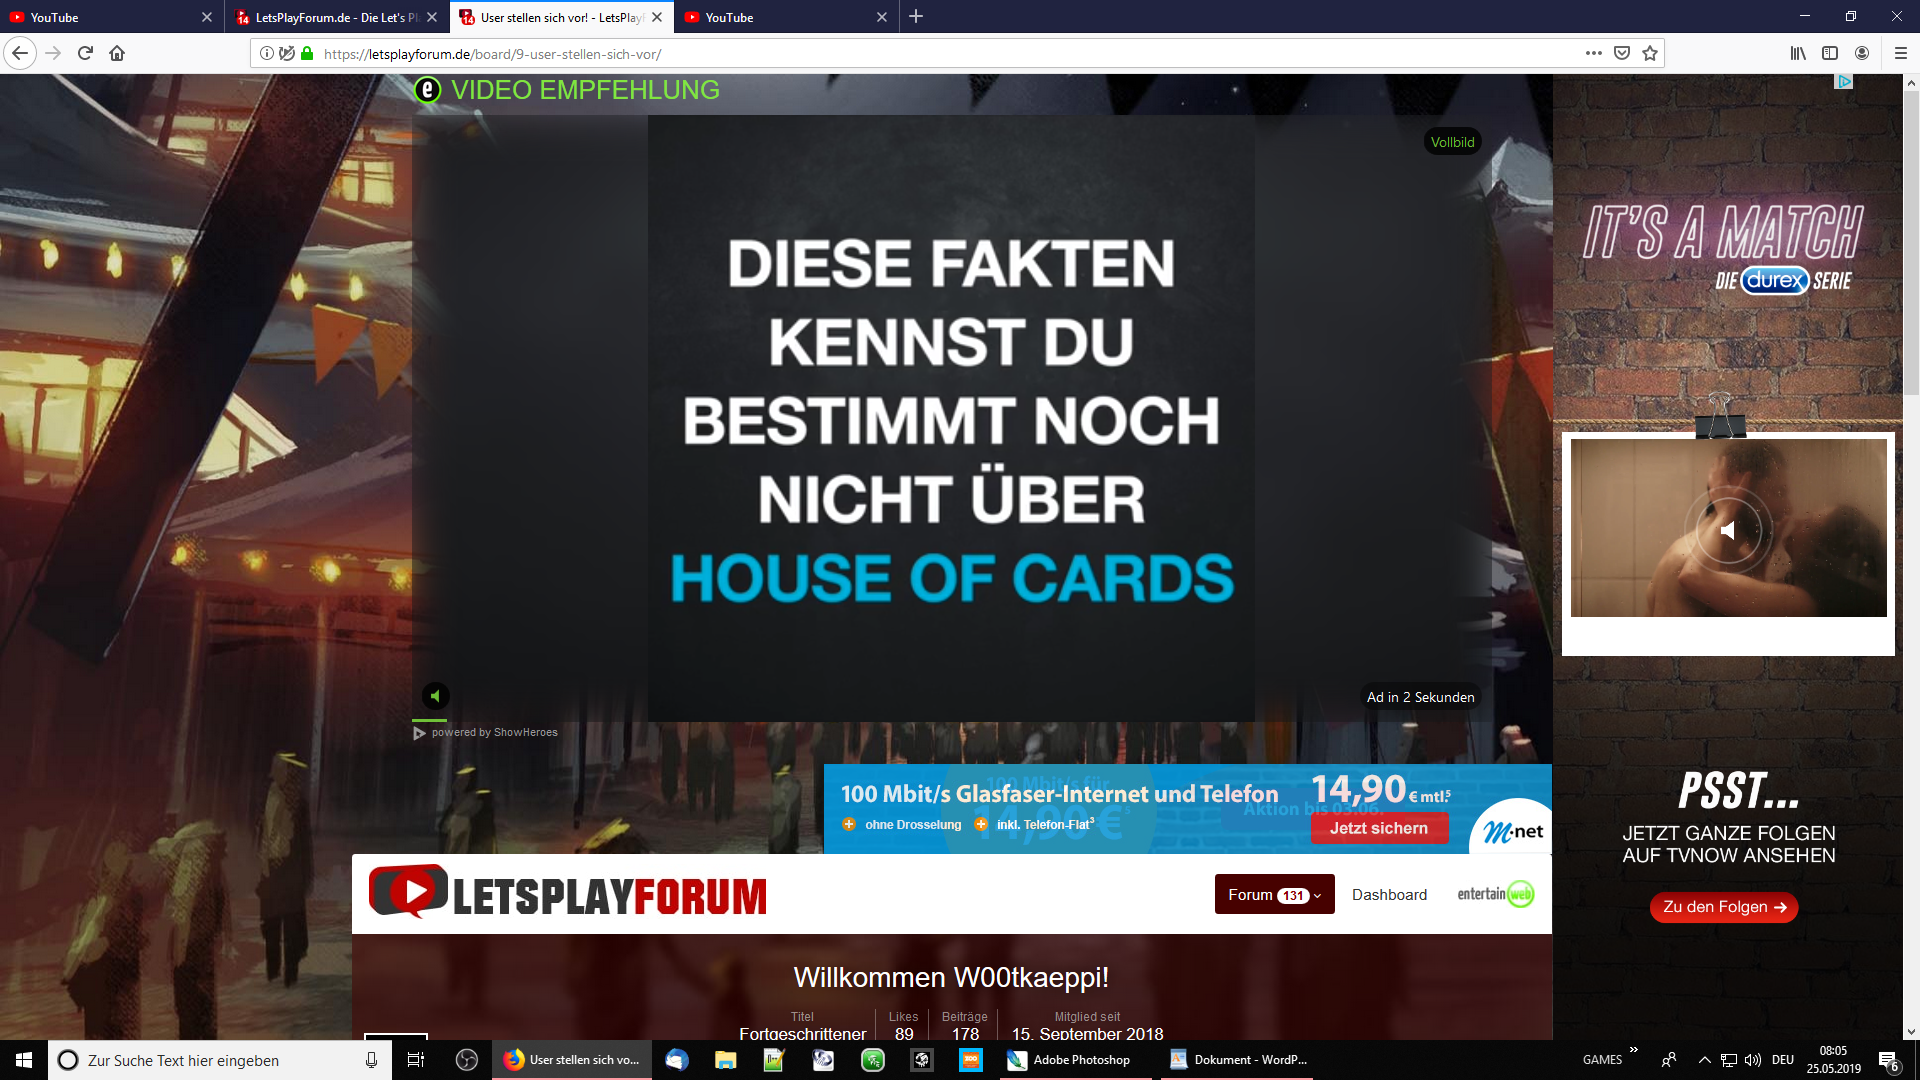Click 'powered by ShowHeroes' link
The height and width of the screenshot is (1080, 1920).
(486, 733)
